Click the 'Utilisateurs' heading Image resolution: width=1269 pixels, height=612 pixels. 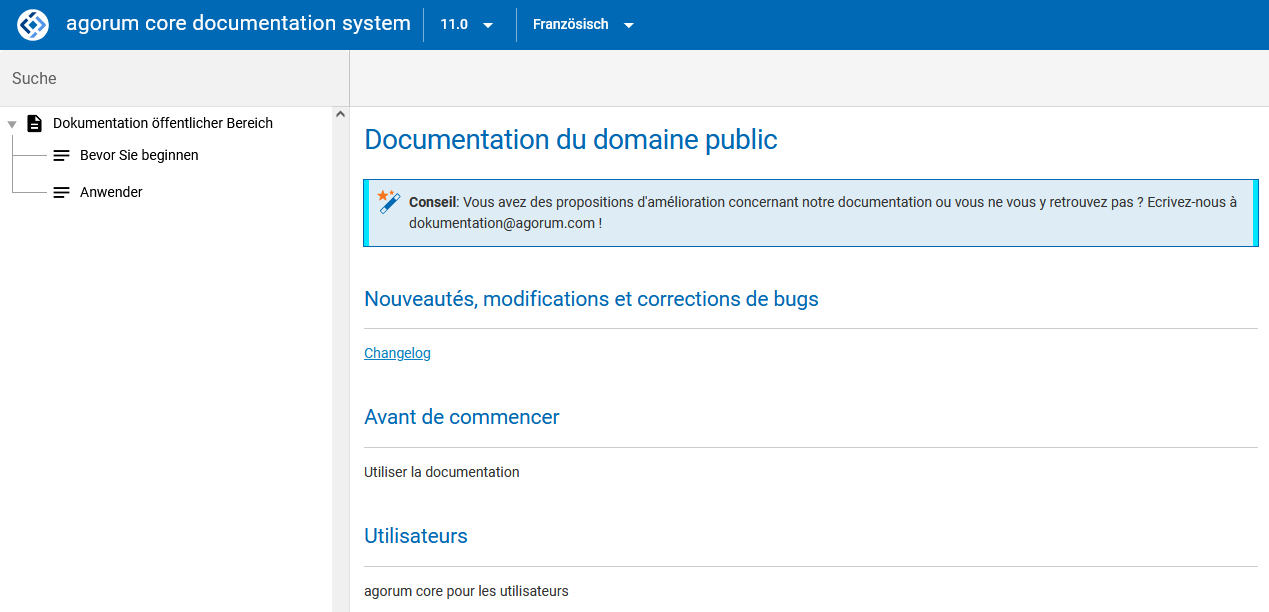click(416, 536)
